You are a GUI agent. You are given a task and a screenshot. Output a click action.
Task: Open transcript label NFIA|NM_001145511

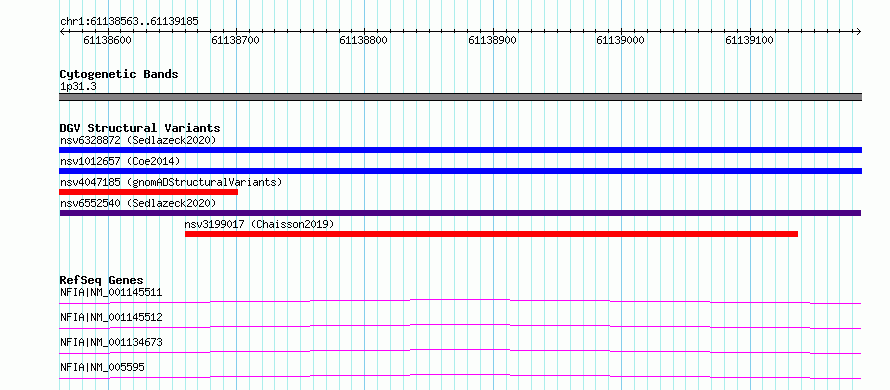tap(111, 293)
